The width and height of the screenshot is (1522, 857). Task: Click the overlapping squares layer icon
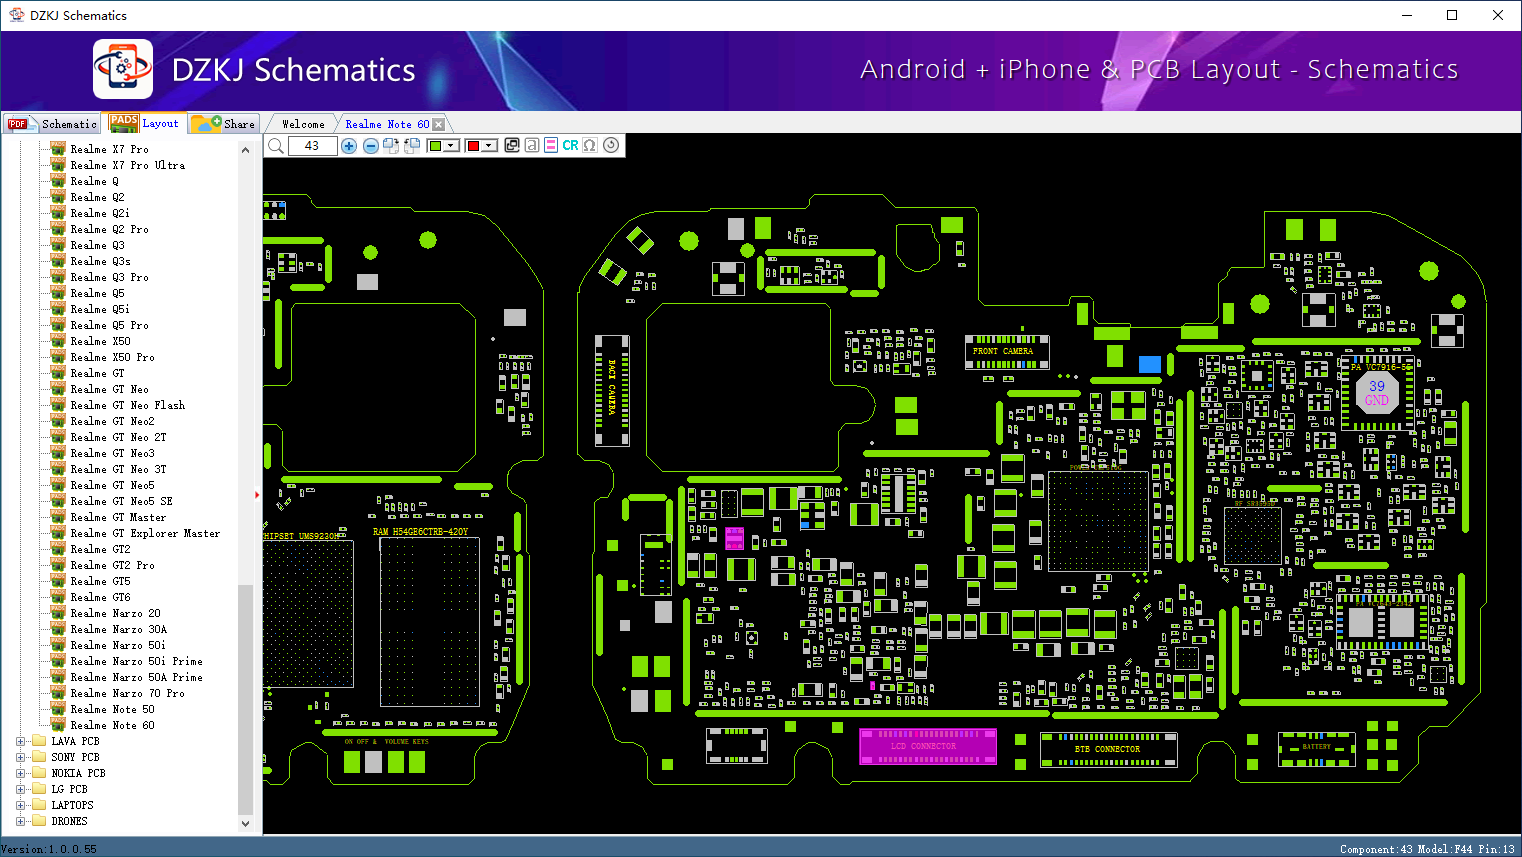pos(512,146)
